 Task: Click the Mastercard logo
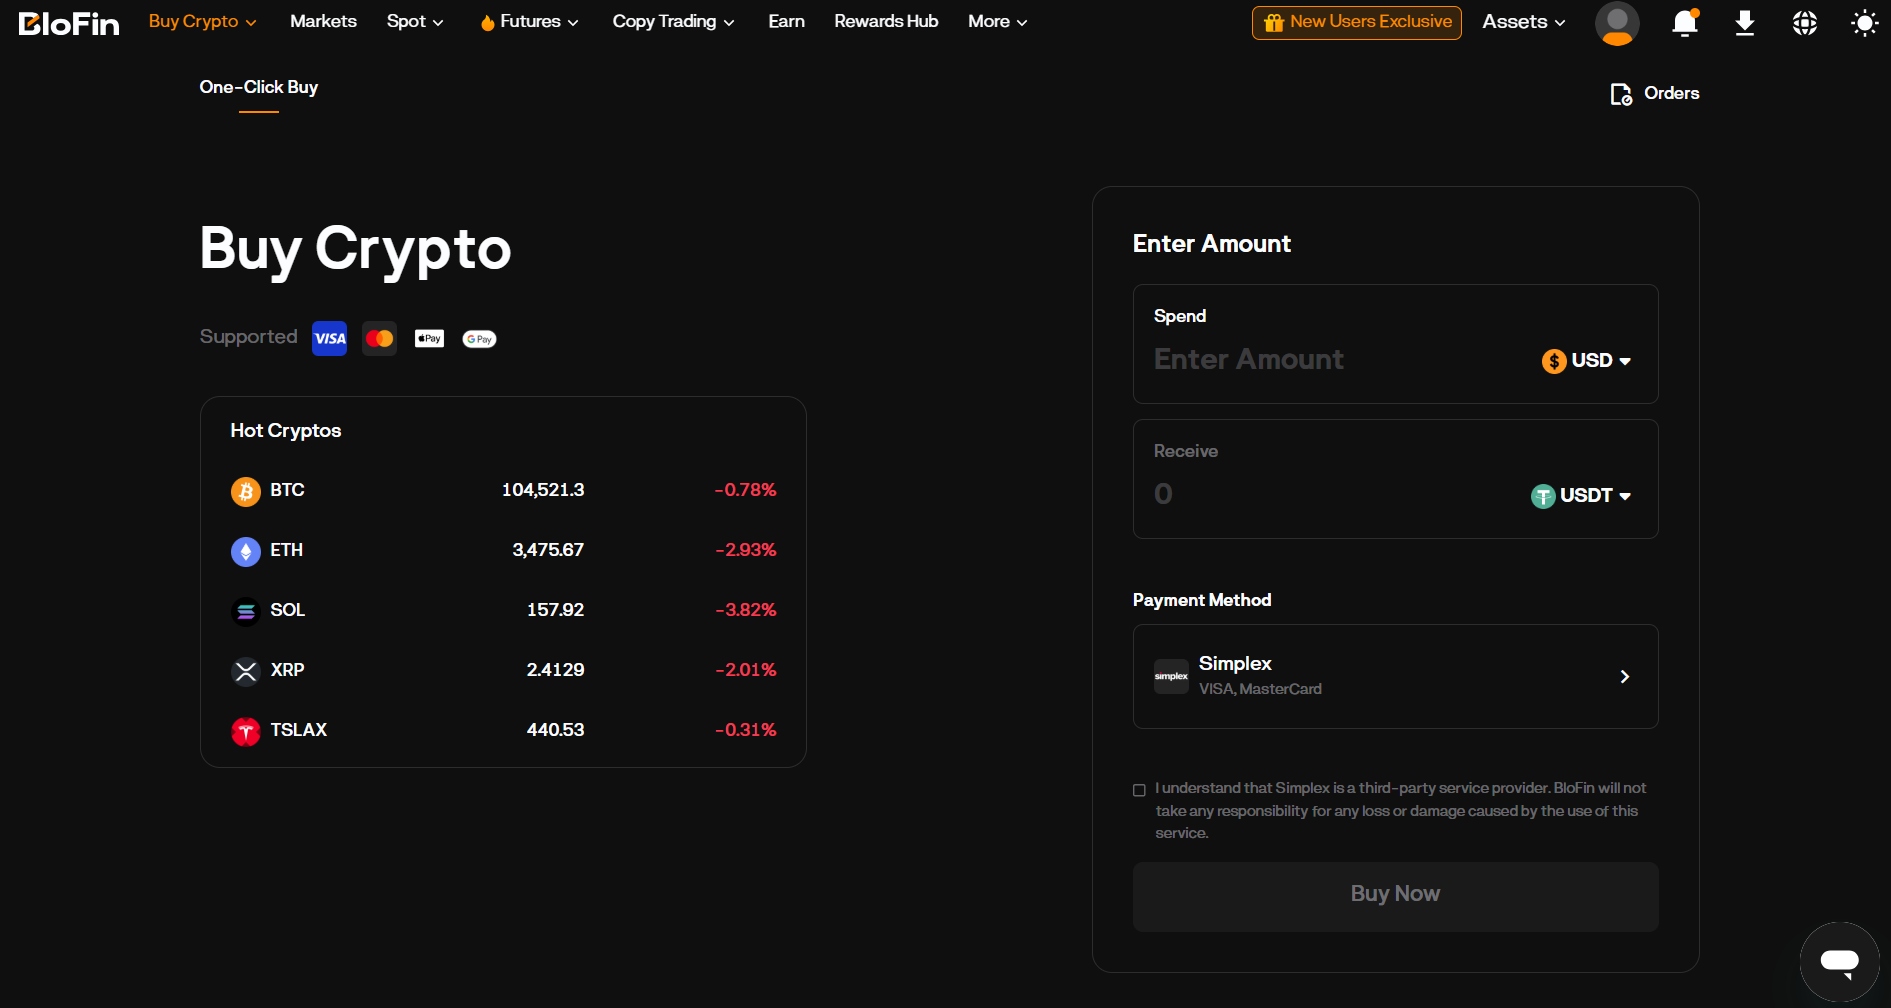[x=379, y=338]
